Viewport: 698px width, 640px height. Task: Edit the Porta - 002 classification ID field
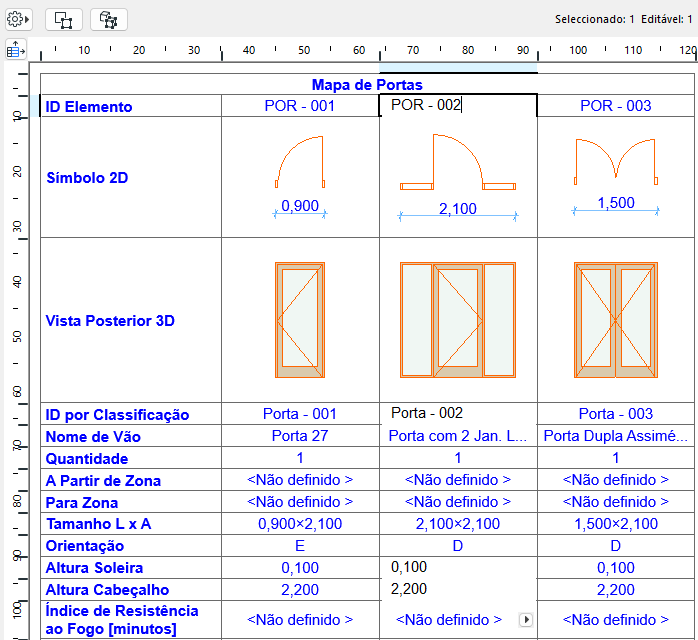458,413
